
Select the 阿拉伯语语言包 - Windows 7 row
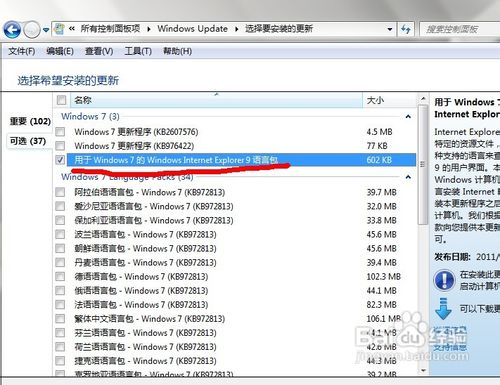coord(235,192)
